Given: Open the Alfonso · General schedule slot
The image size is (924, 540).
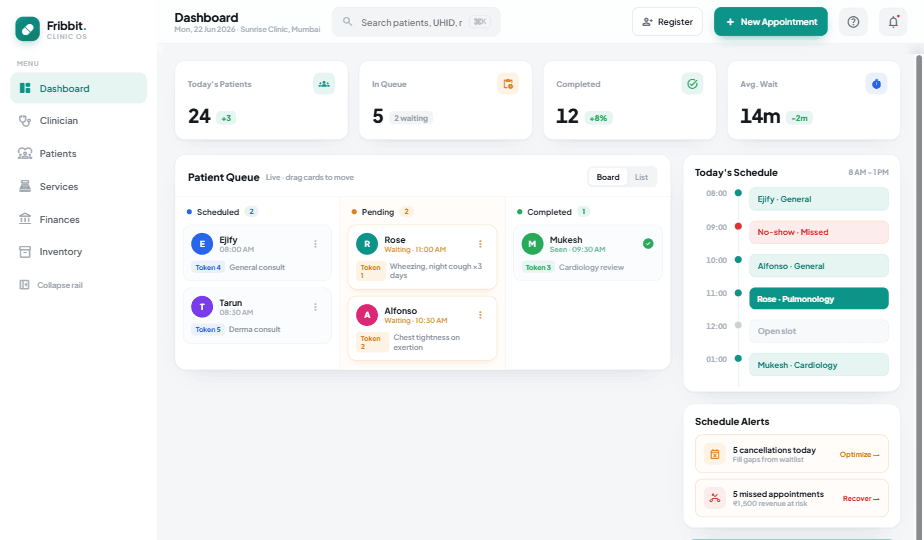Looking at the screenshot, I should point(819,266).
